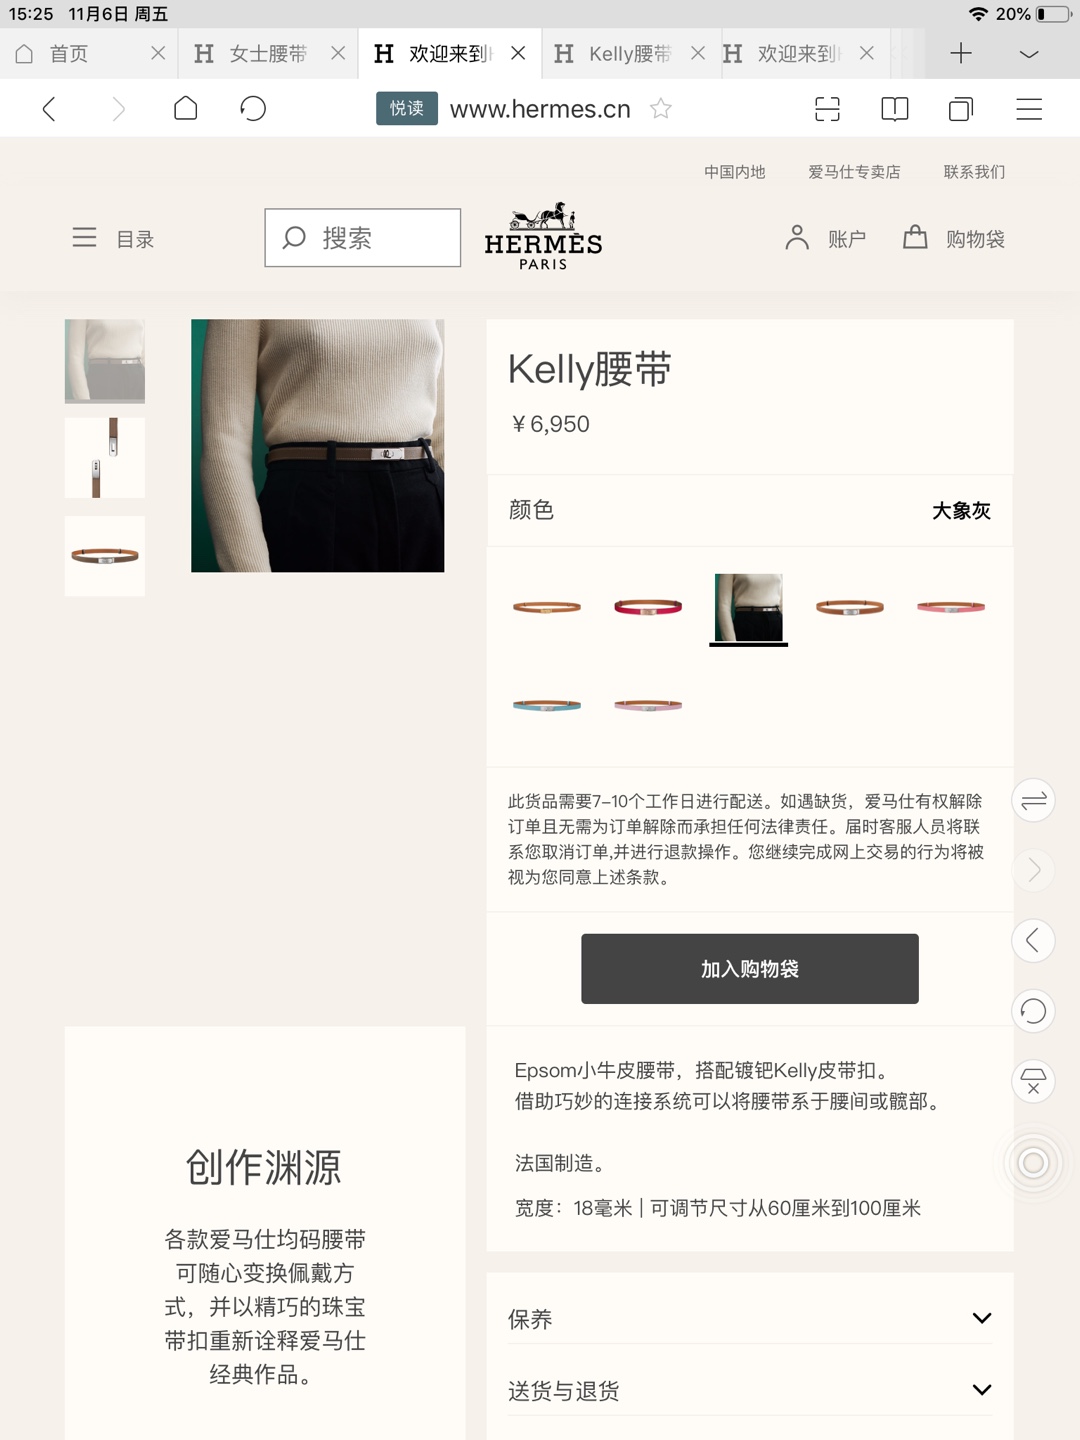Reload the page with refresh icon
The width and height of the screenshot is (1080, 1440).
pos(253,108)
